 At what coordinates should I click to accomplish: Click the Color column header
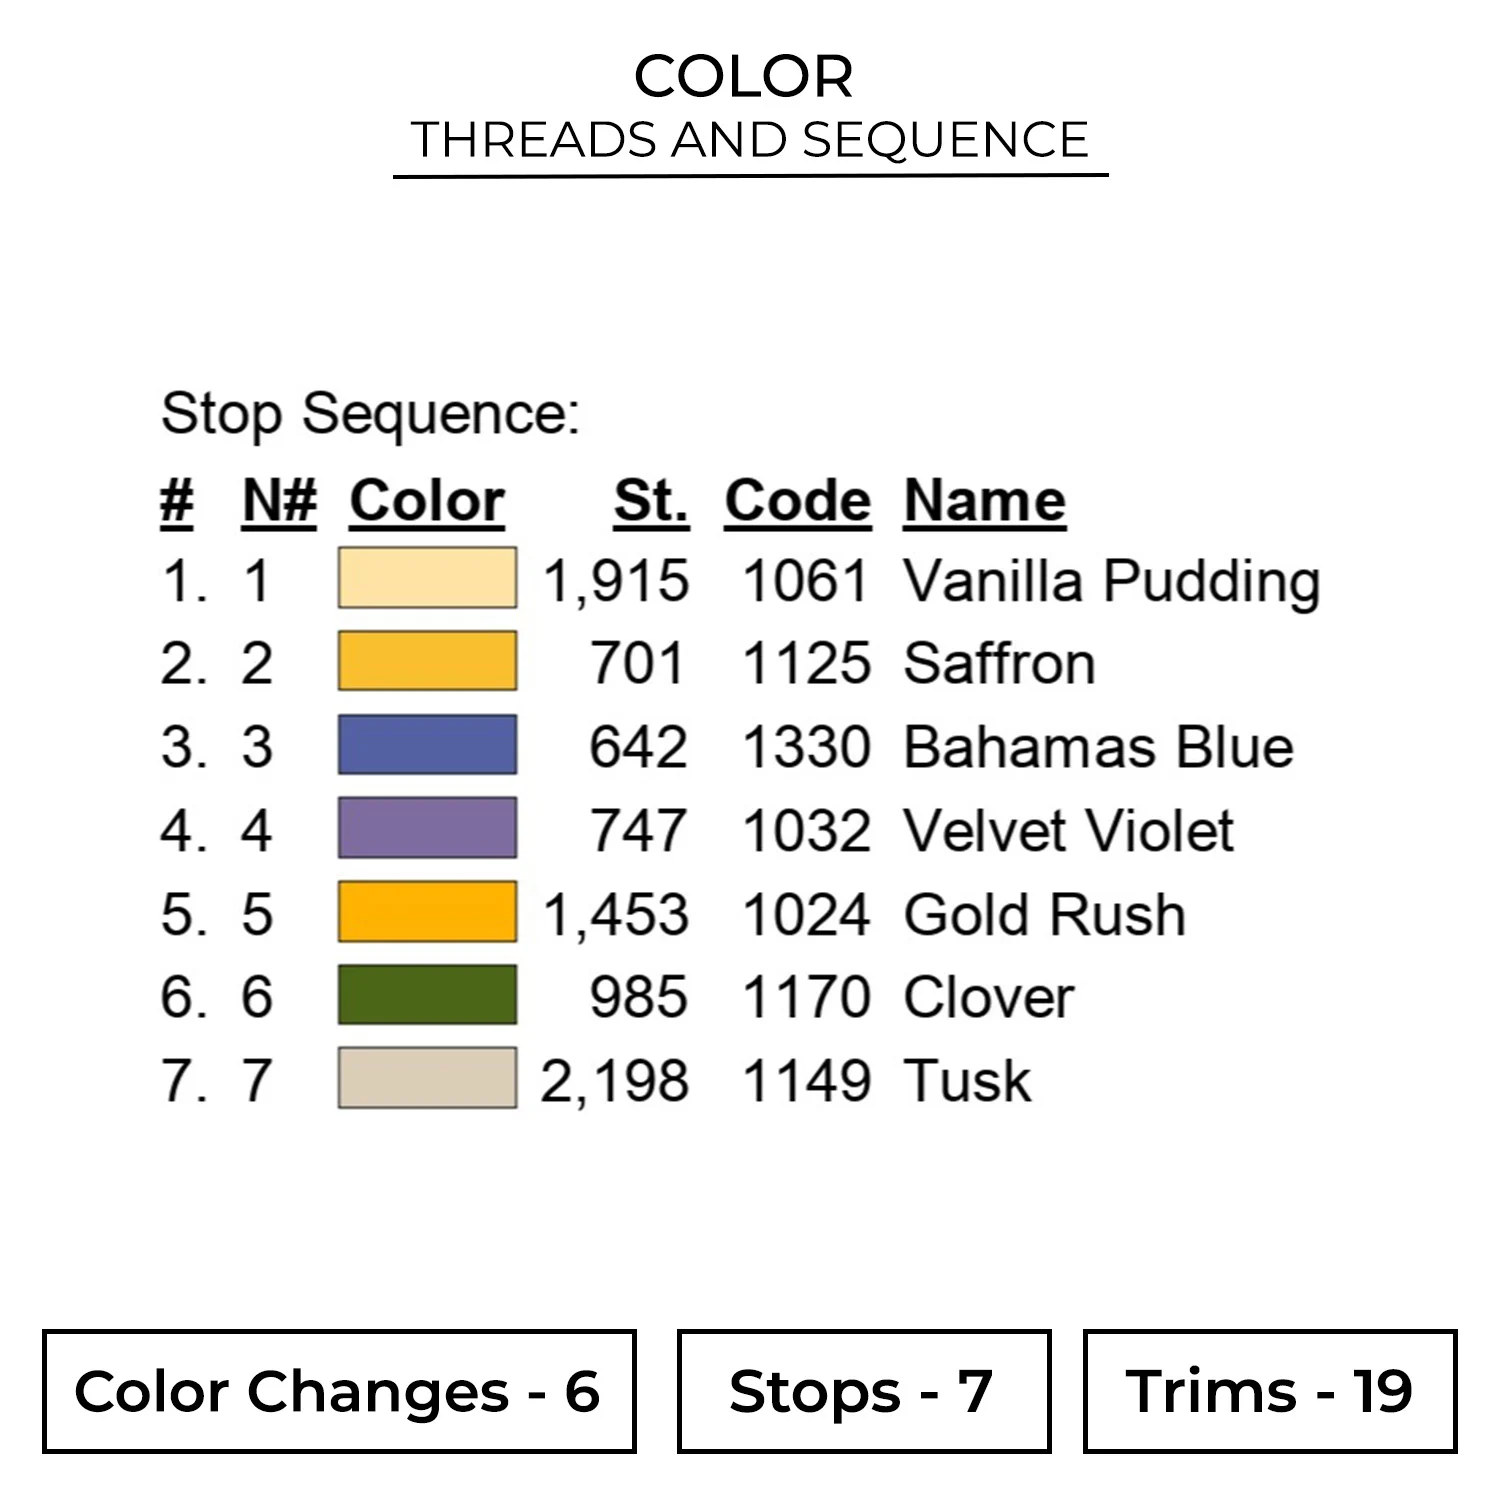(x=427, y=500)
